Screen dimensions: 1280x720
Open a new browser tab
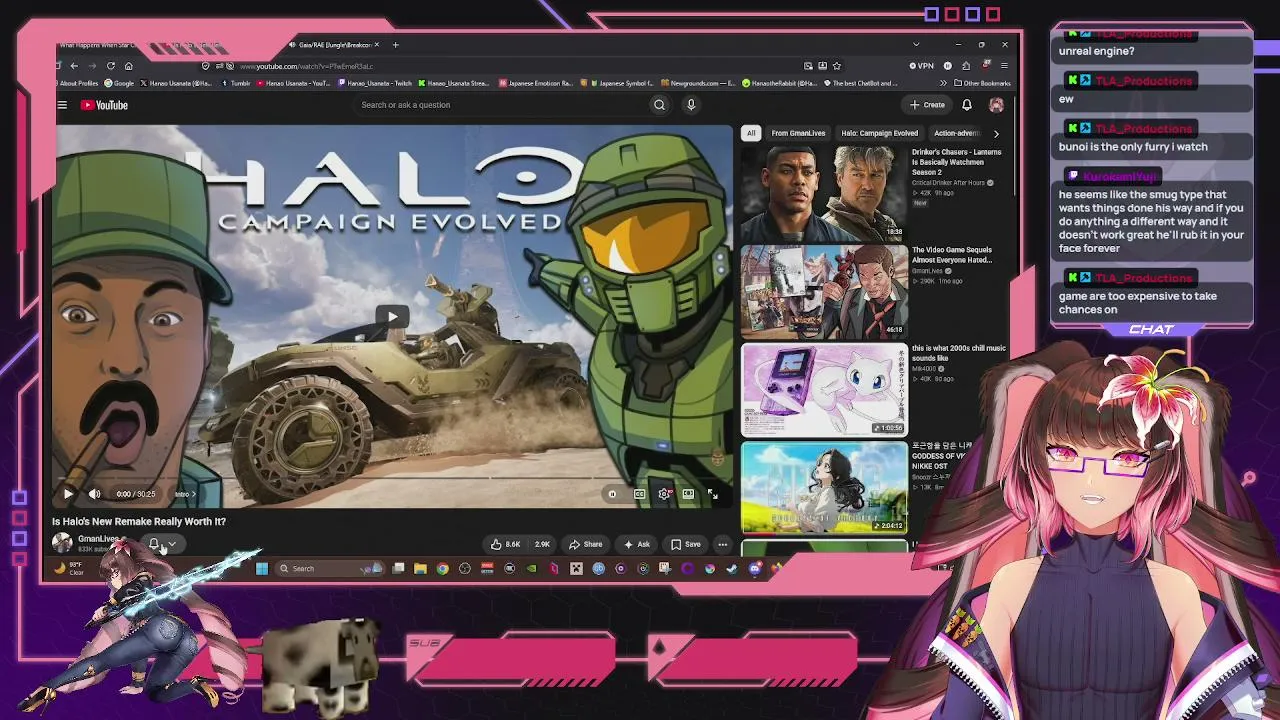(x=395, y=45)
